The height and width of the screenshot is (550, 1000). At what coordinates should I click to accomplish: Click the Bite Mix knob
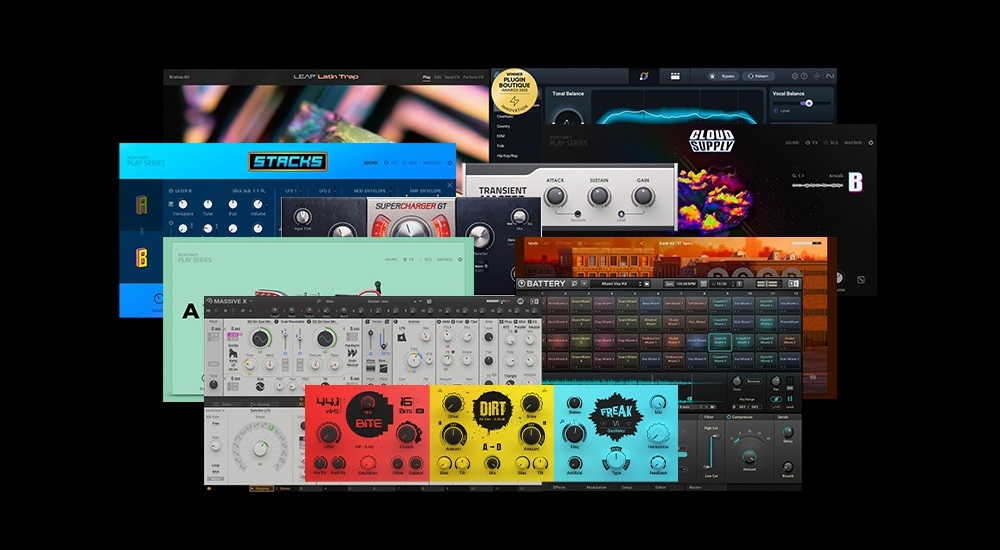(367, 401)
